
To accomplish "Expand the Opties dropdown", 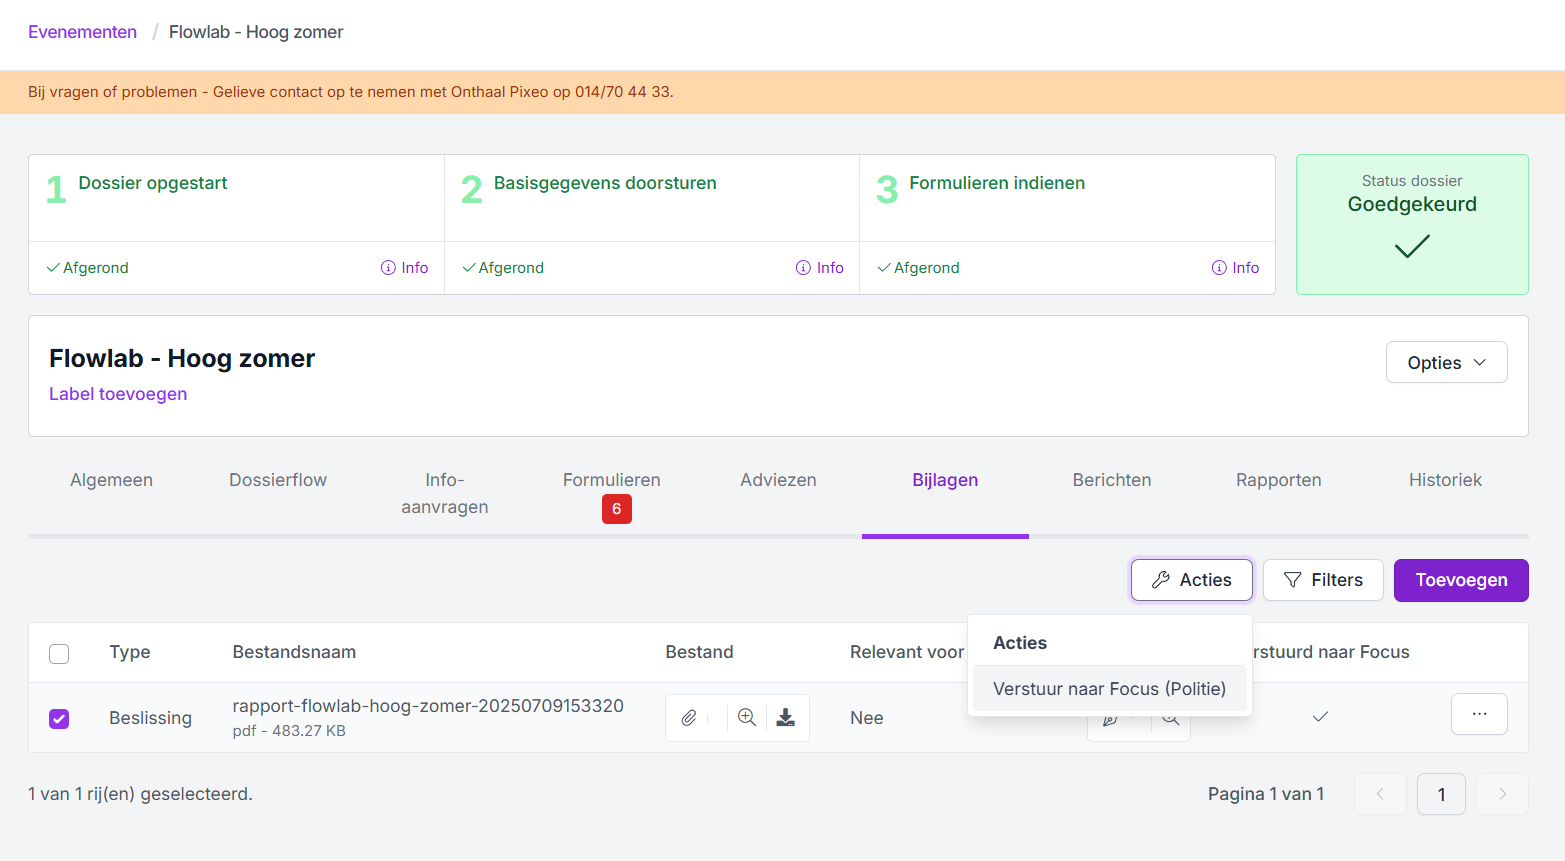I will (1446, 363).
